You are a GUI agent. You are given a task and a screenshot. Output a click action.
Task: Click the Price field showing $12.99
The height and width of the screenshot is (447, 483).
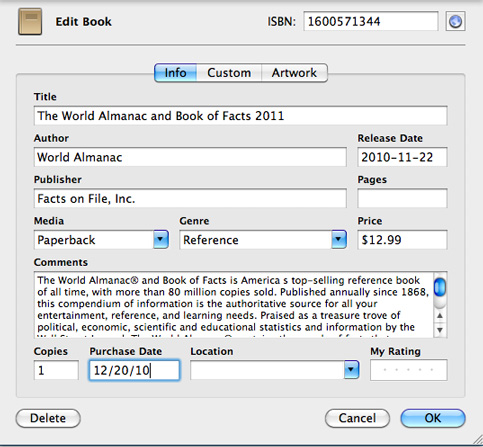[402, 240]
